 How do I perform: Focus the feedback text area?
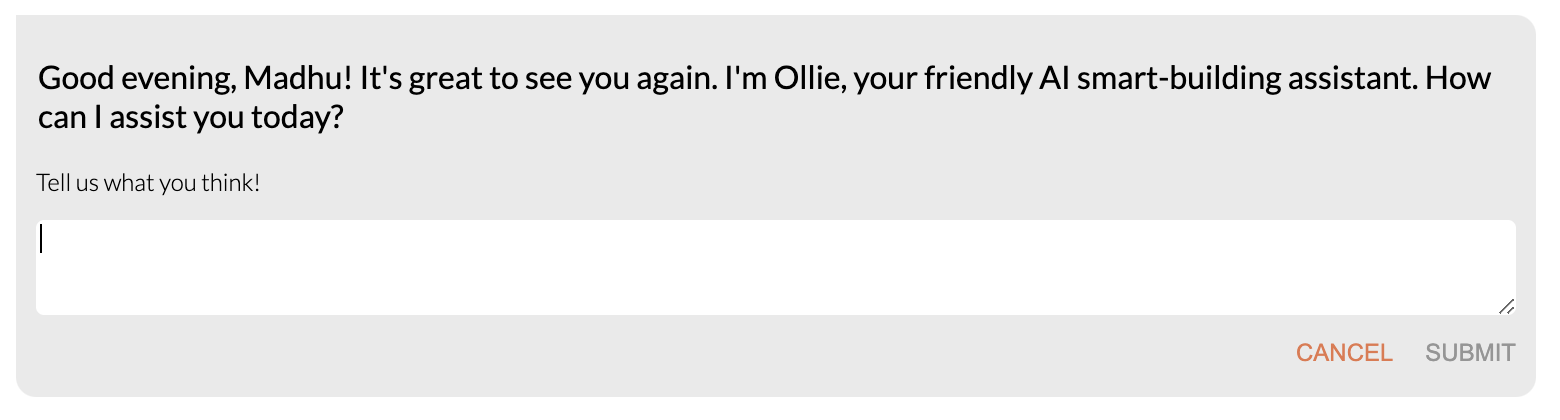tap(776, 267)
